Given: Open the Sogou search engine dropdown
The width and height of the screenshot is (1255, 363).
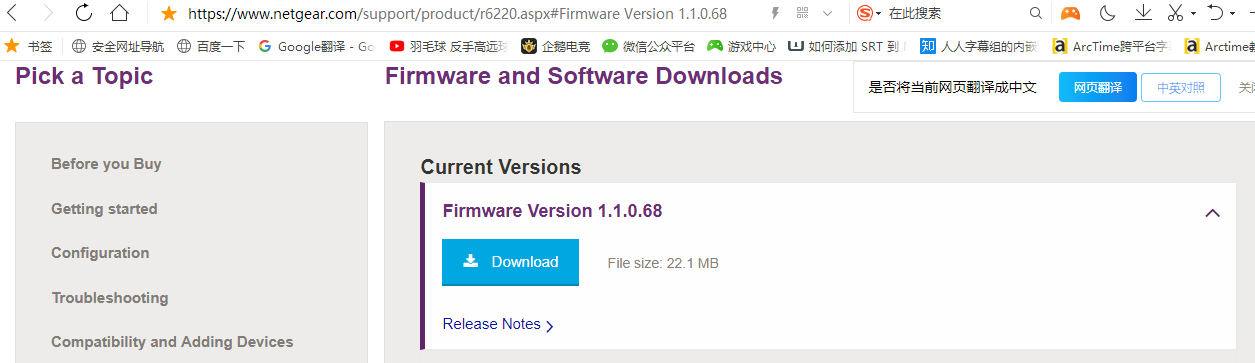Looking at the screenshot, I should click(x=870, y=14).
